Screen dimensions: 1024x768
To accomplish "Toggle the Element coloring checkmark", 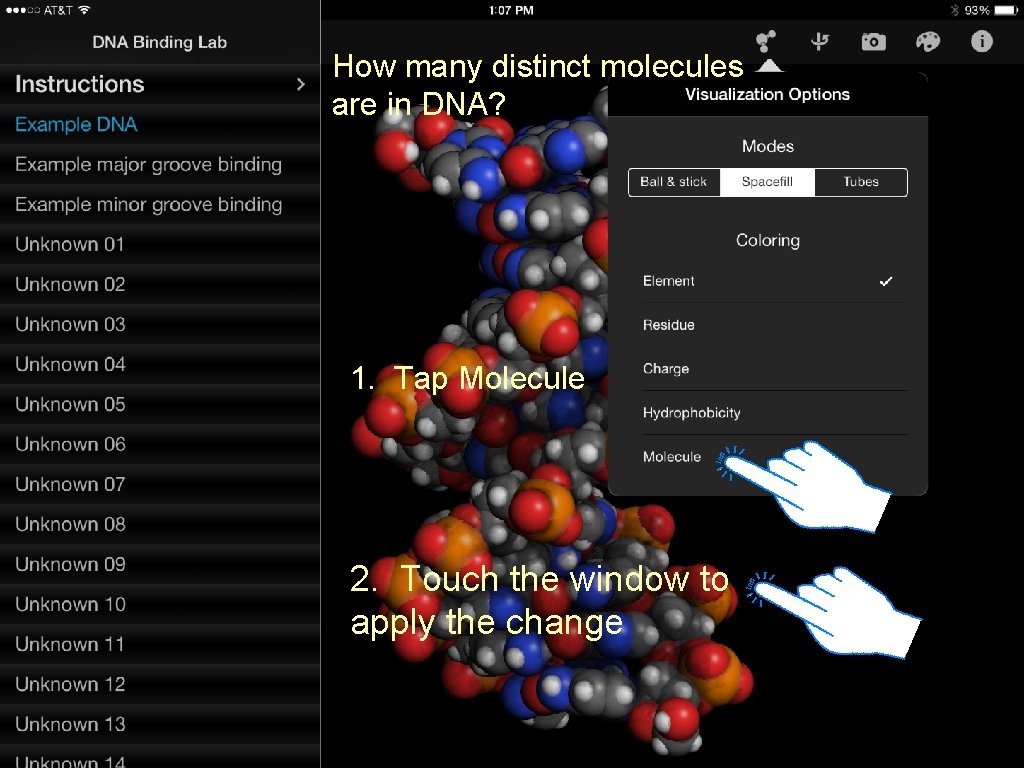I will tap(885, 281).
